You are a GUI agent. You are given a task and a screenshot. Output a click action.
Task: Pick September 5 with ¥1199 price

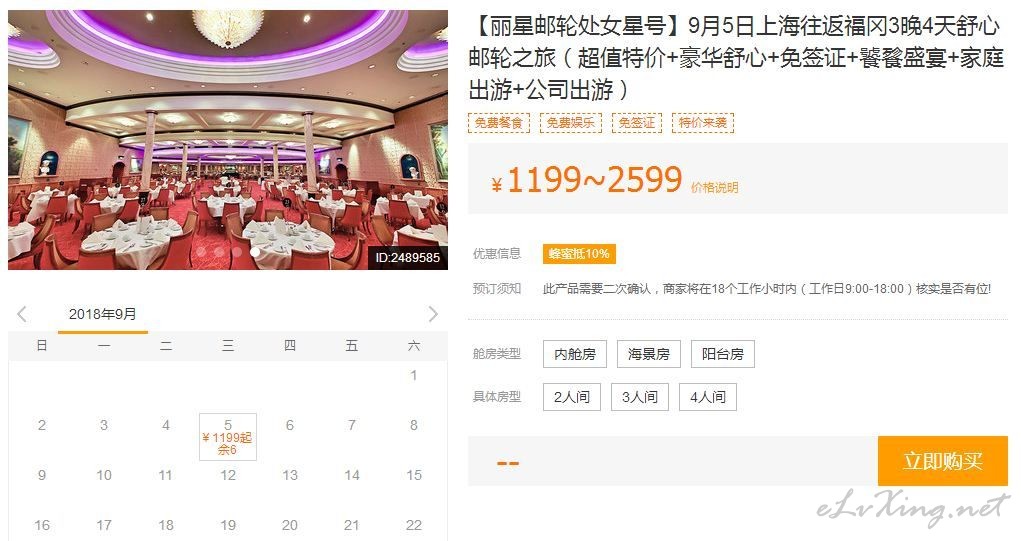tap(228, 437)
